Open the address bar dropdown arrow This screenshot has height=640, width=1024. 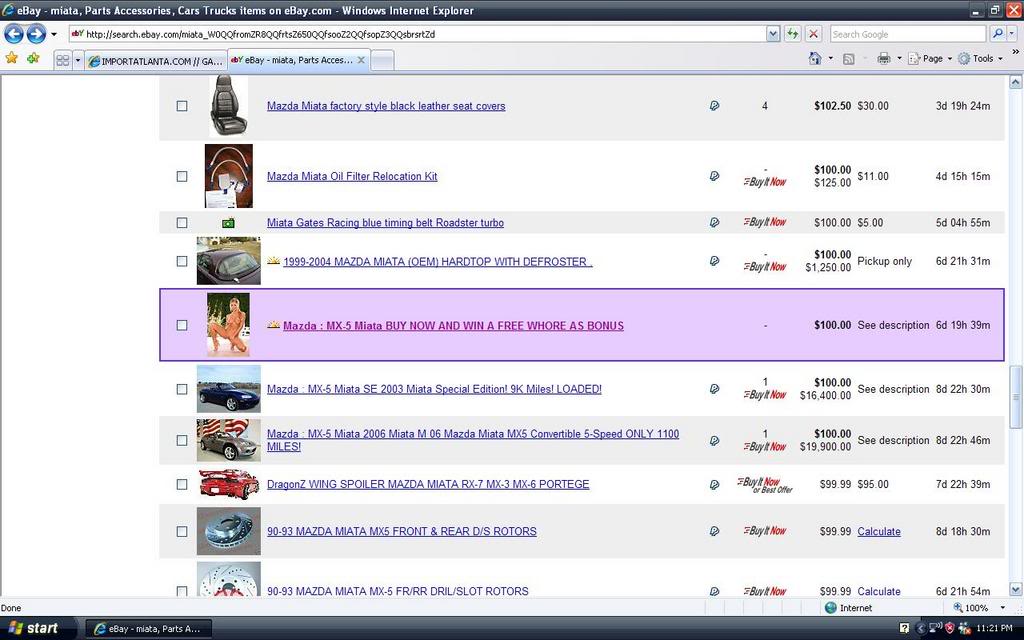point(773,32)
